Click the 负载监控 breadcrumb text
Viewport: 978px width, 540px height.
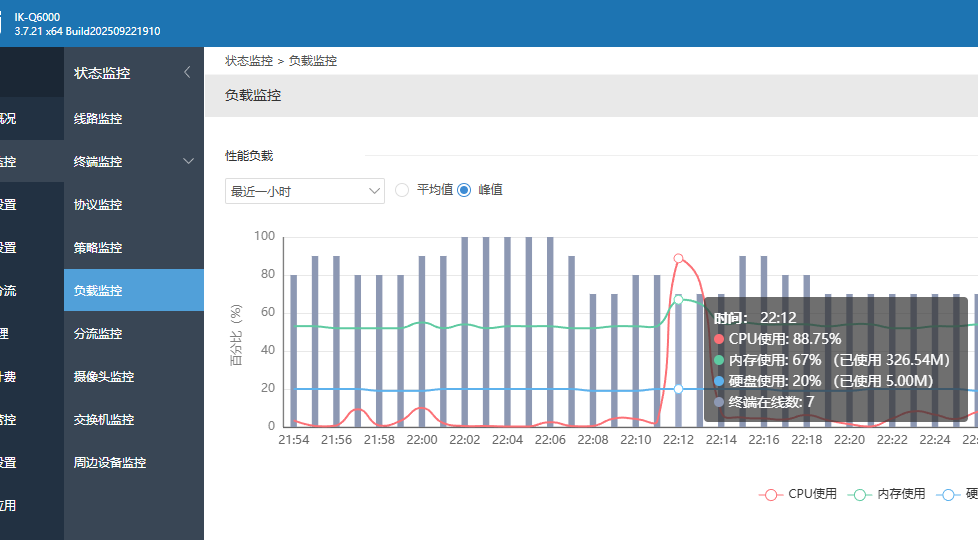(312, 60)
